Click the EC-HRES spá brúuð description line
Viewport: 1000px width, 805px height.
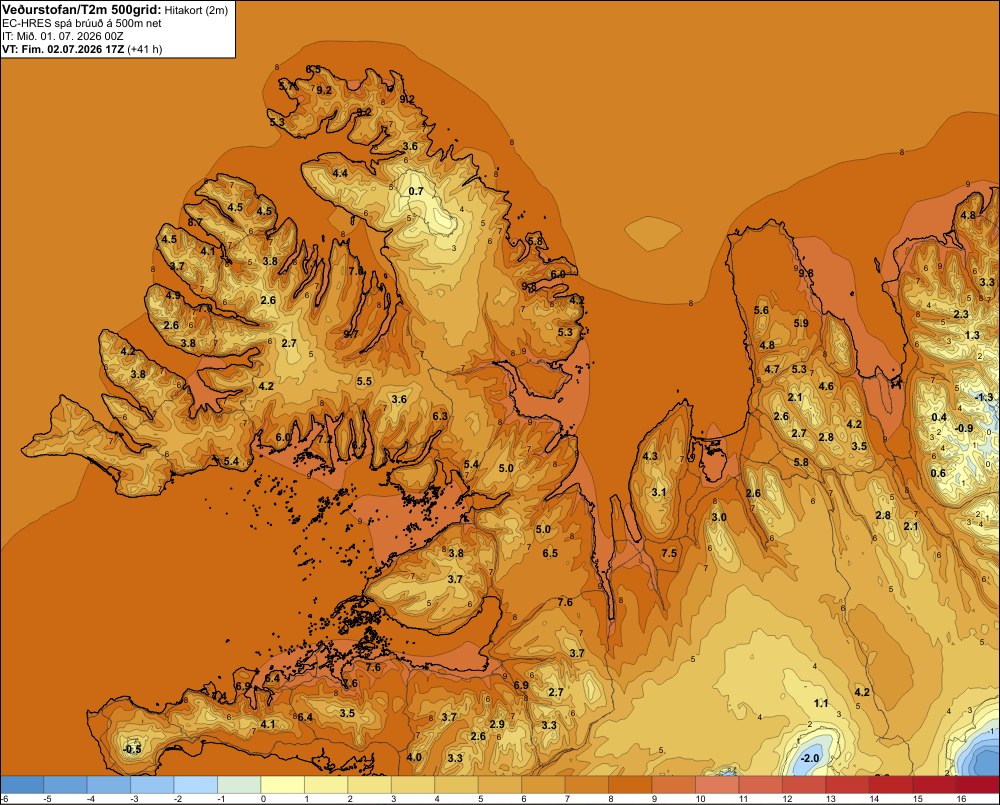pos(82,23)
